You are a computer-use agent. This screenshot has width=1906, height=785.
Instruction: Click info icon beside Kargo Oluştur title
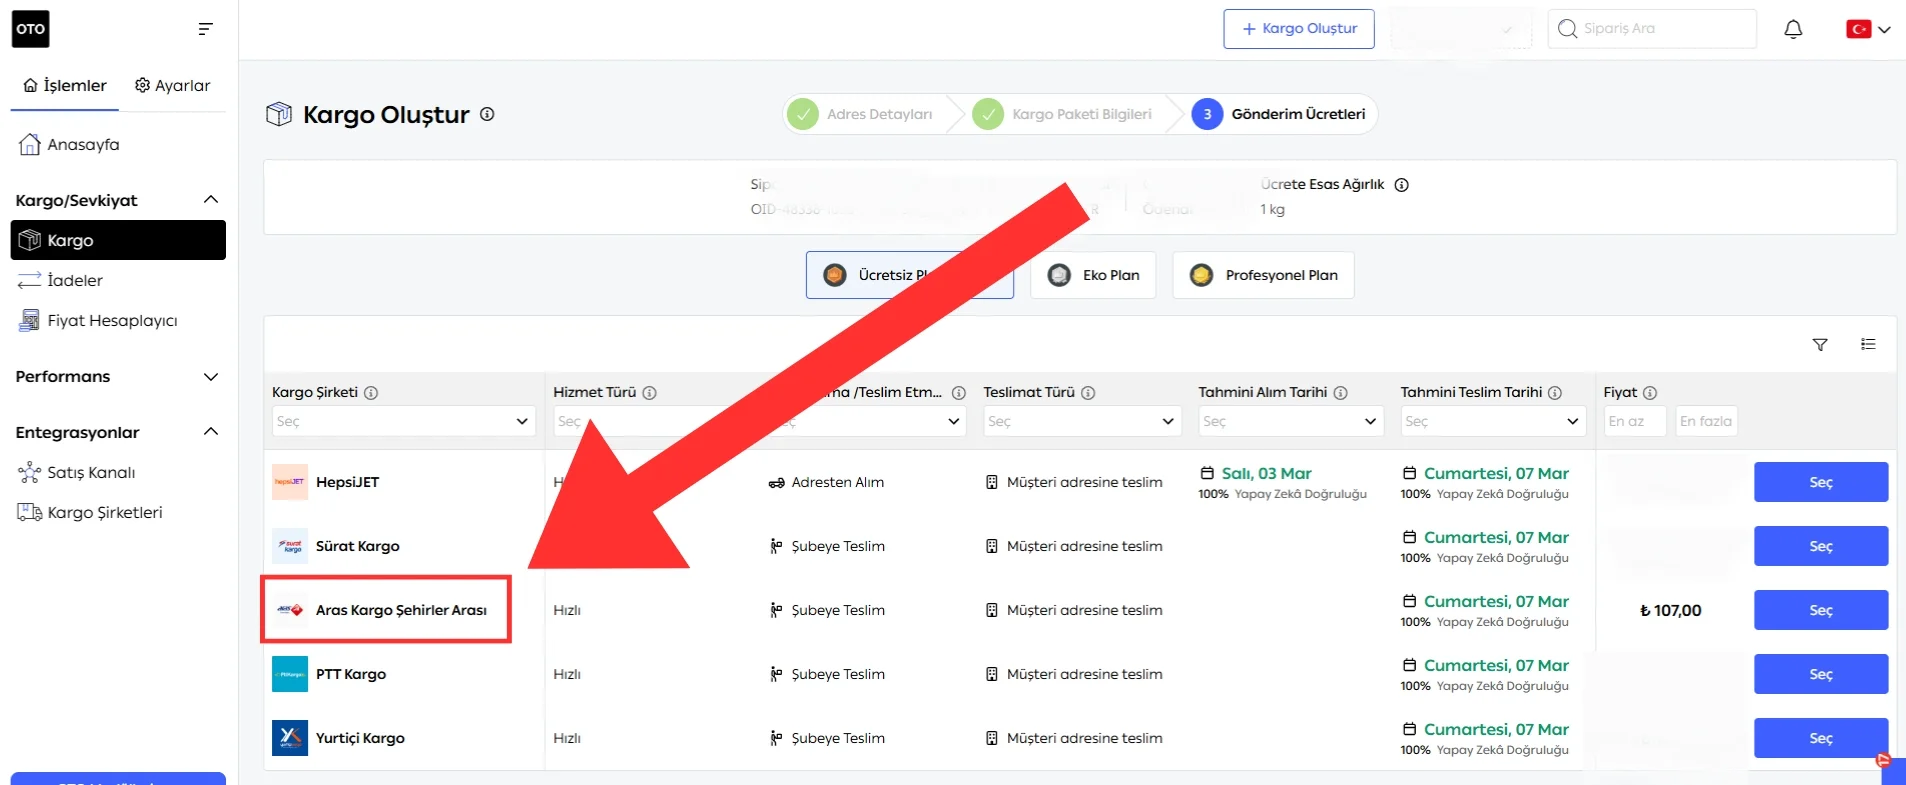point(487,114)
